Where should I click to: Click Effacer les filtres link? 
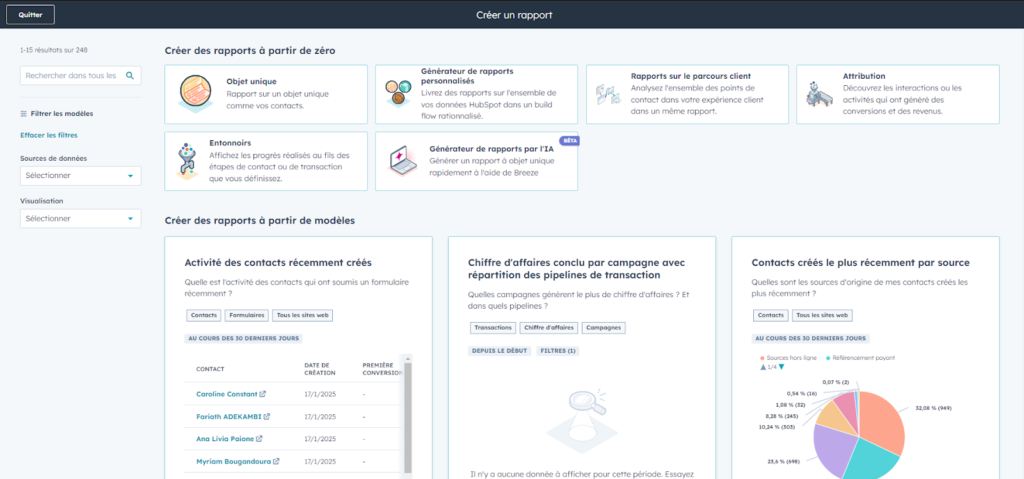[49, 135]
